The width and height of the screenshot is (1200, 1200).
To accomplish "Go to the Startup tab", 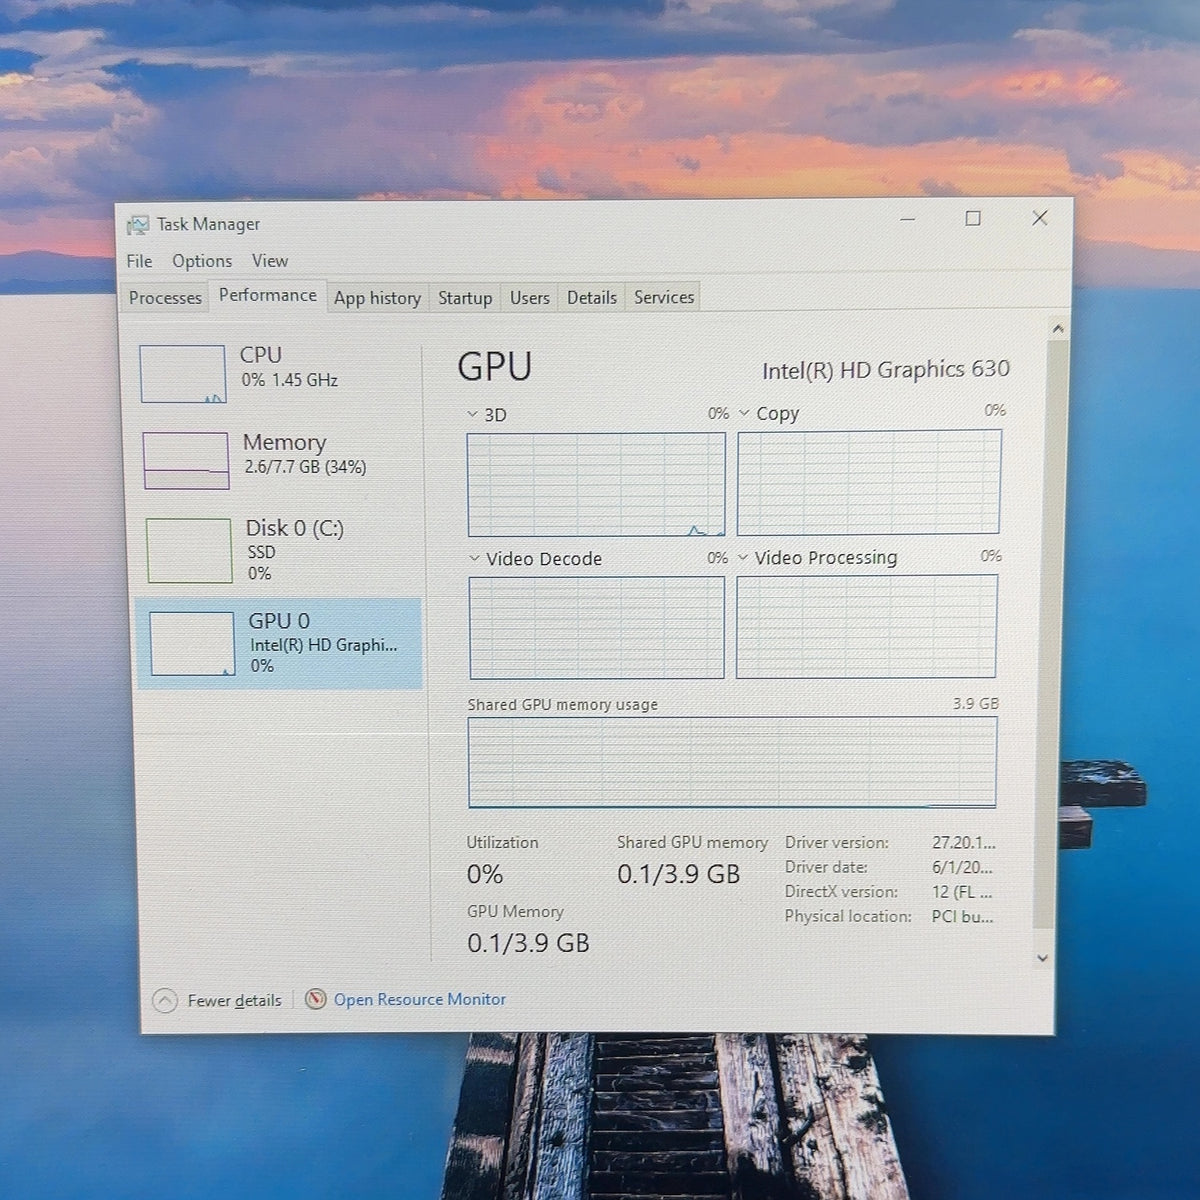I will tap(465, 298).
